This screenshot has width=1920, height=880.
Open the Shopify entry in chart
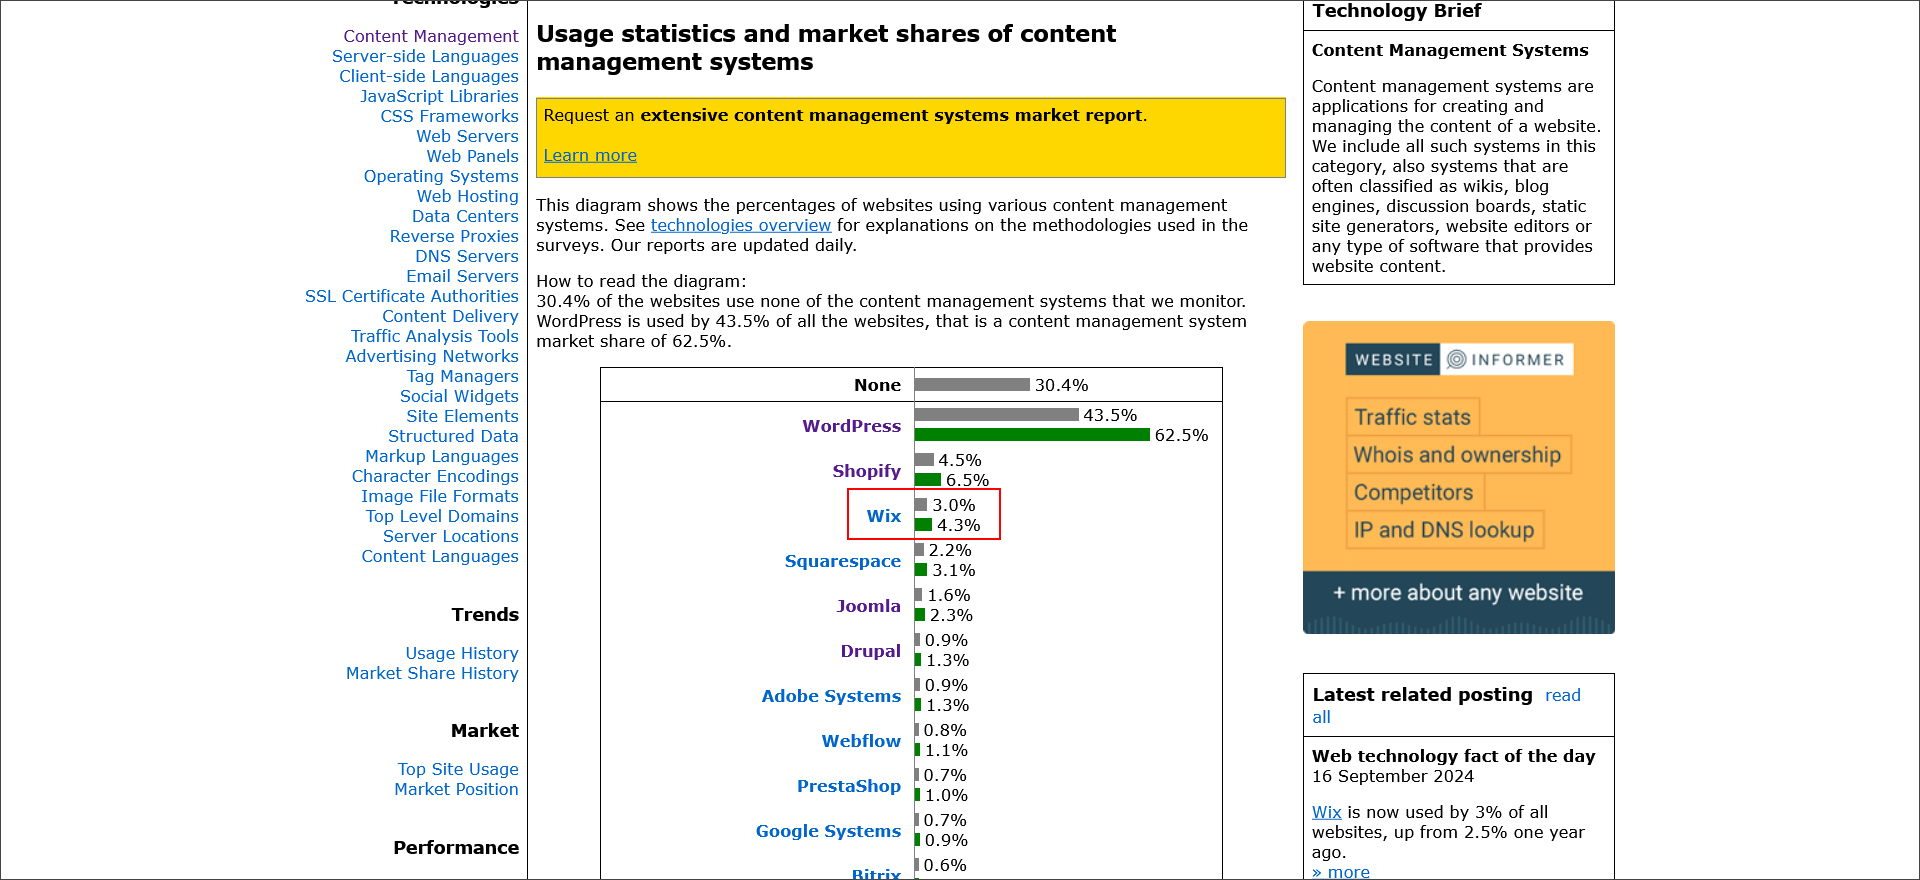[867, 470]
